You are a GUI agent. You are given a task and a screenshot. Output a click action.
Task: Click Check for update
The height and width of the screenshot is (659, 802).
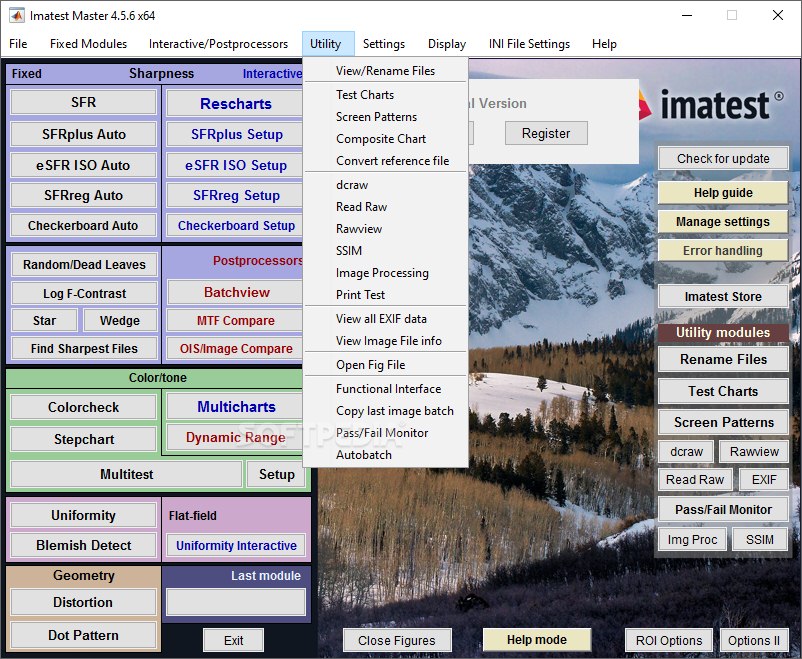(723, 159)
